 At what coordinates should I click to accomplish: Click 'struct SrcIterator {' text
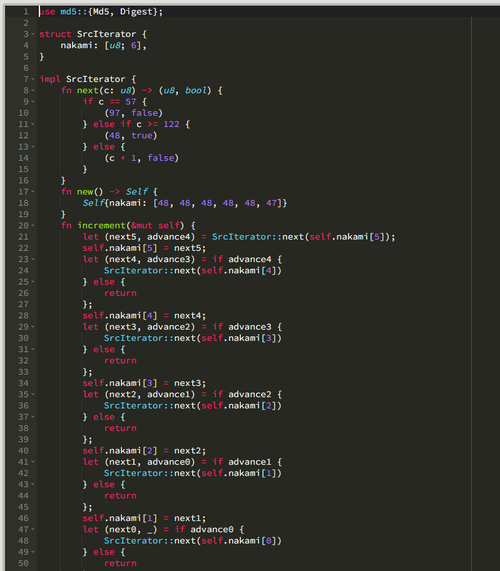[x=93, y=34]
